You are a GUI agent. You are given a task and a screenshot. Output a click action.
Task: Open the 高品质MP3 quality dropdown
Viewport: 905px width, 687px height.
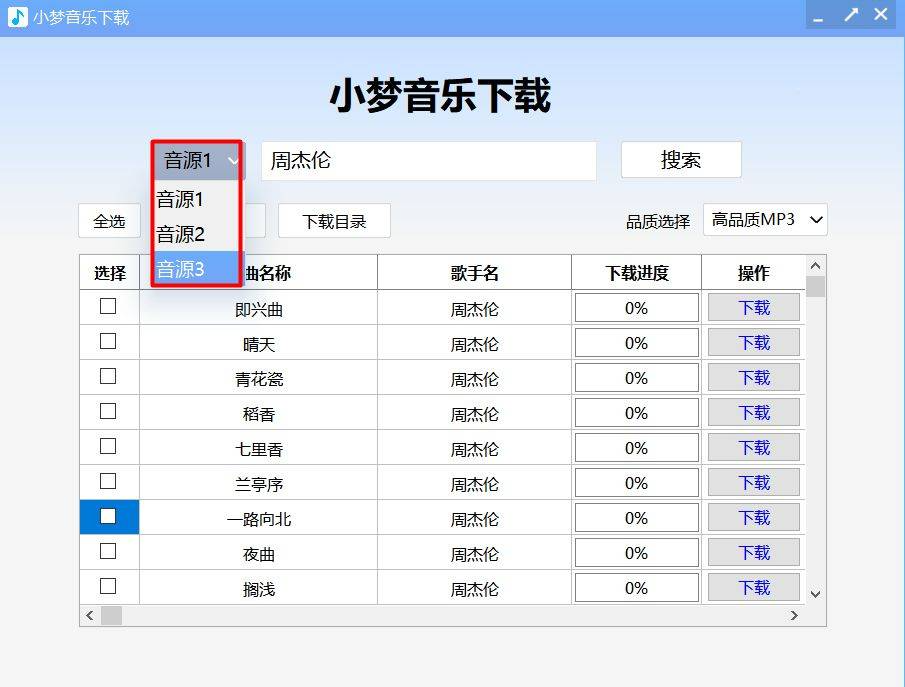click(764, 220)
